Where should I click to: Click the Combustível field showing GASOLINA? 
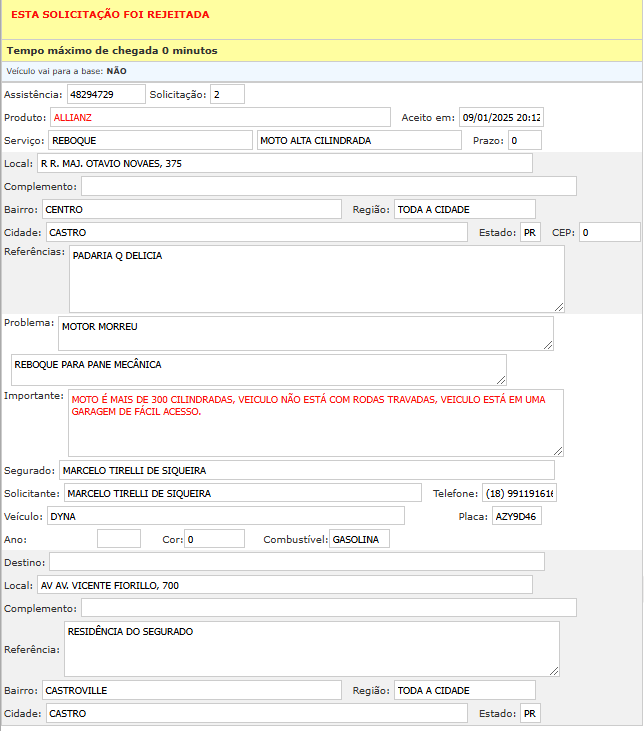[359, 539]
